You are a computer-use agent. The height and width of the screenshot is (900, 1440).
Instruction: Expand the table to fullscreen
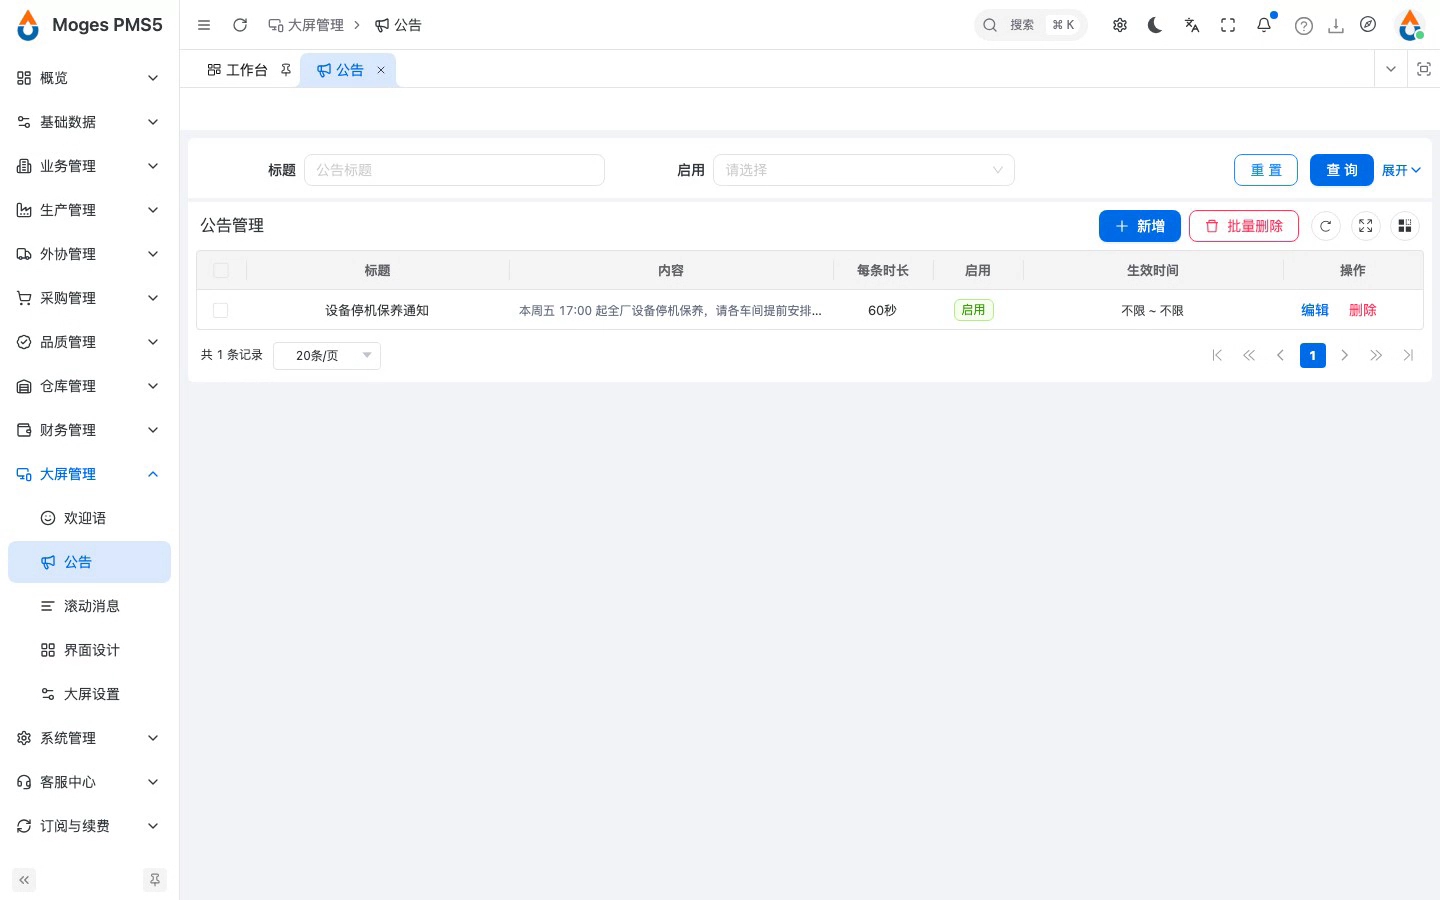tap(1366, 226)
